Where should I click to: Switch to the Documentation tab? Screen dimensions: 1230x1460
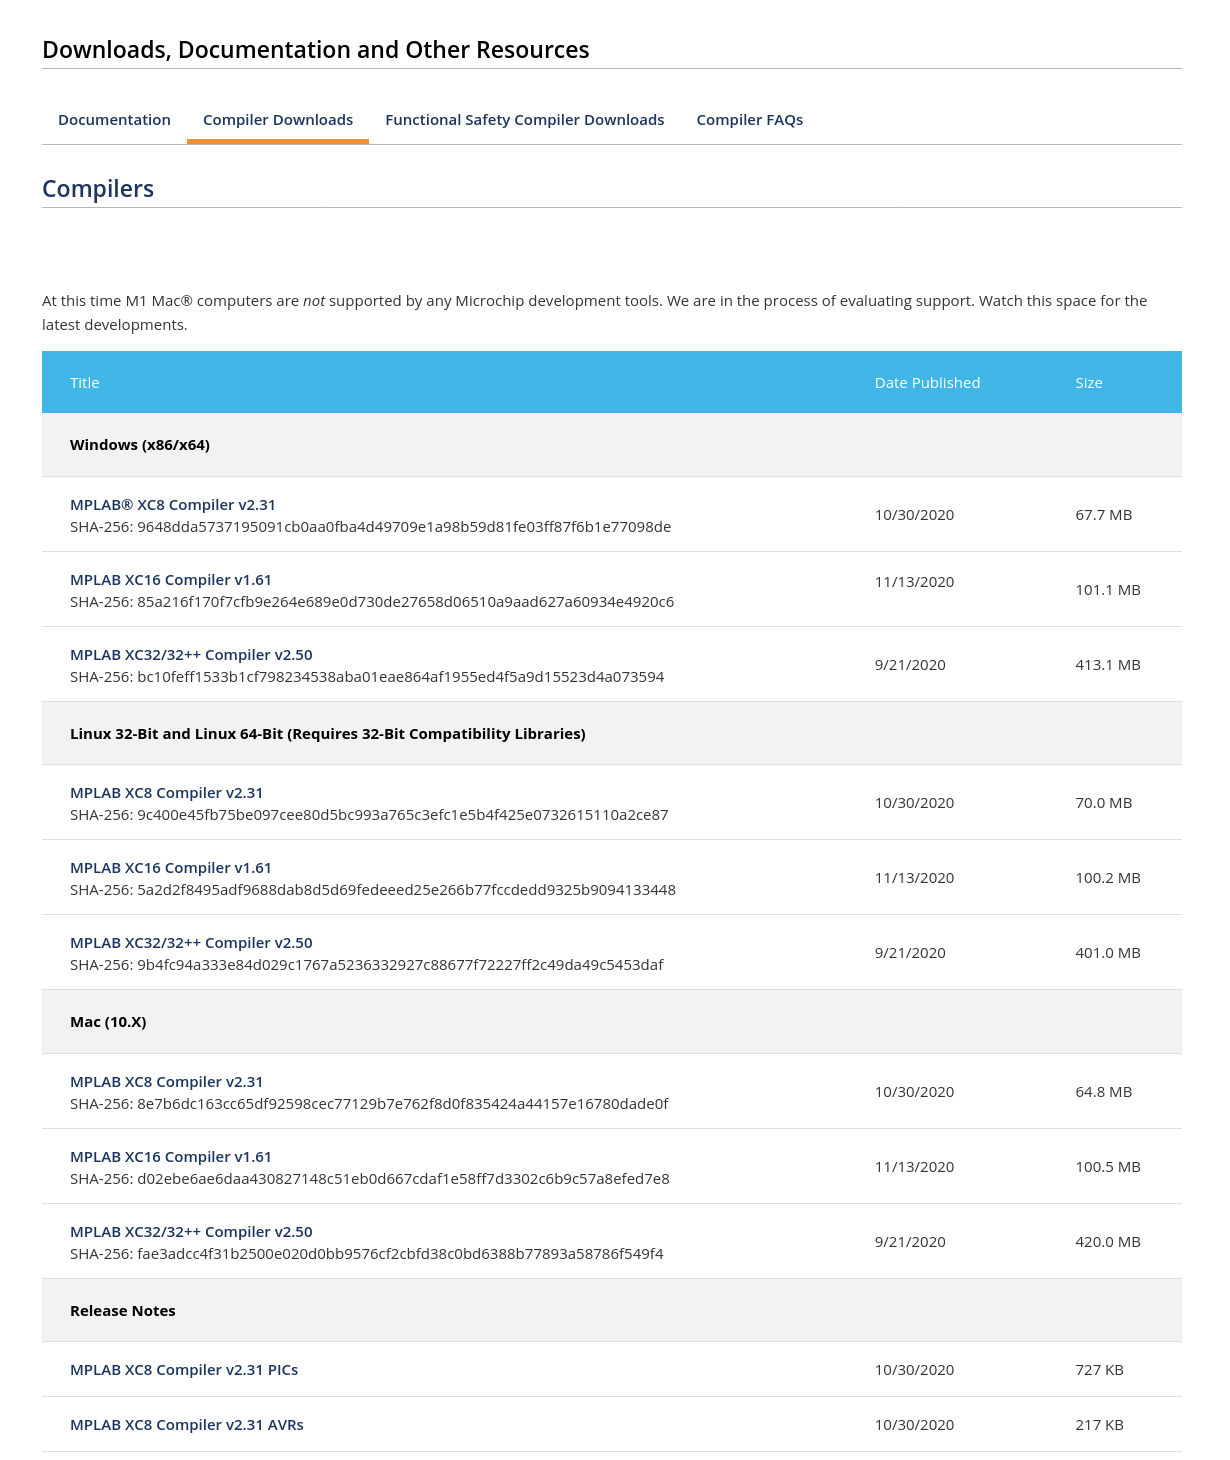pyautogui.click(x=113, y=119)
